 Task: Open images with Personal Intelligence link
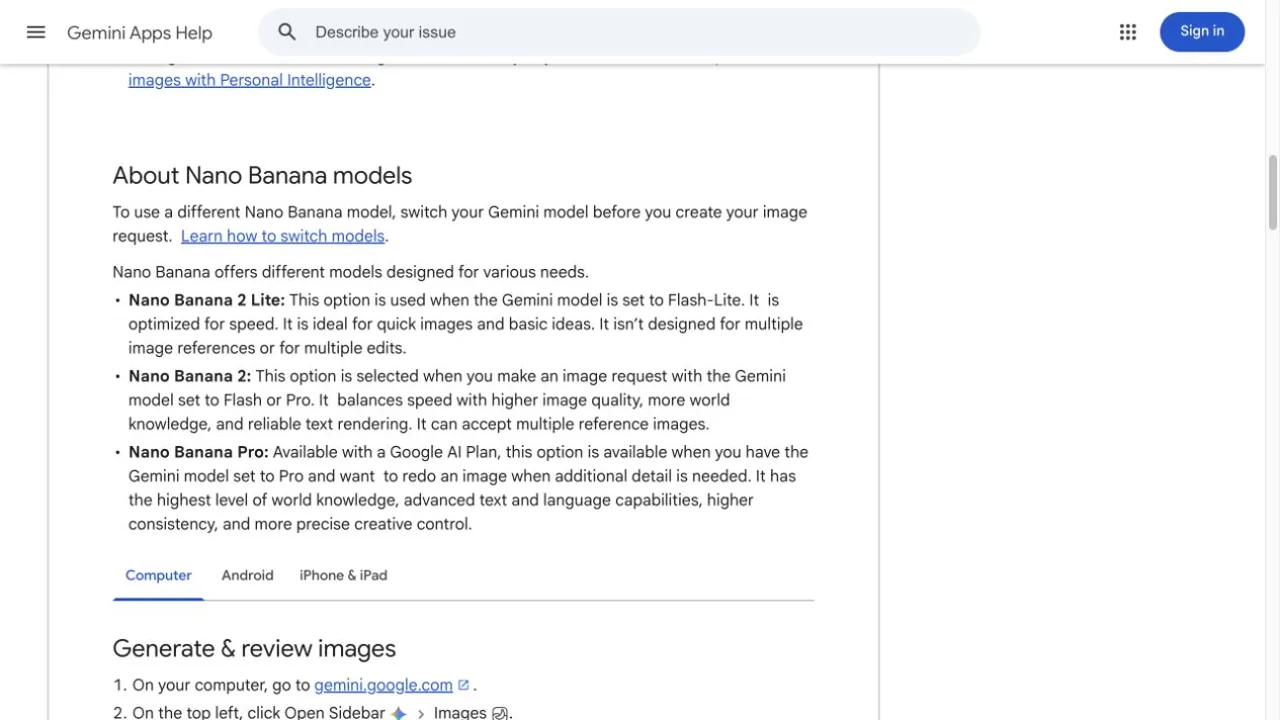249,80
